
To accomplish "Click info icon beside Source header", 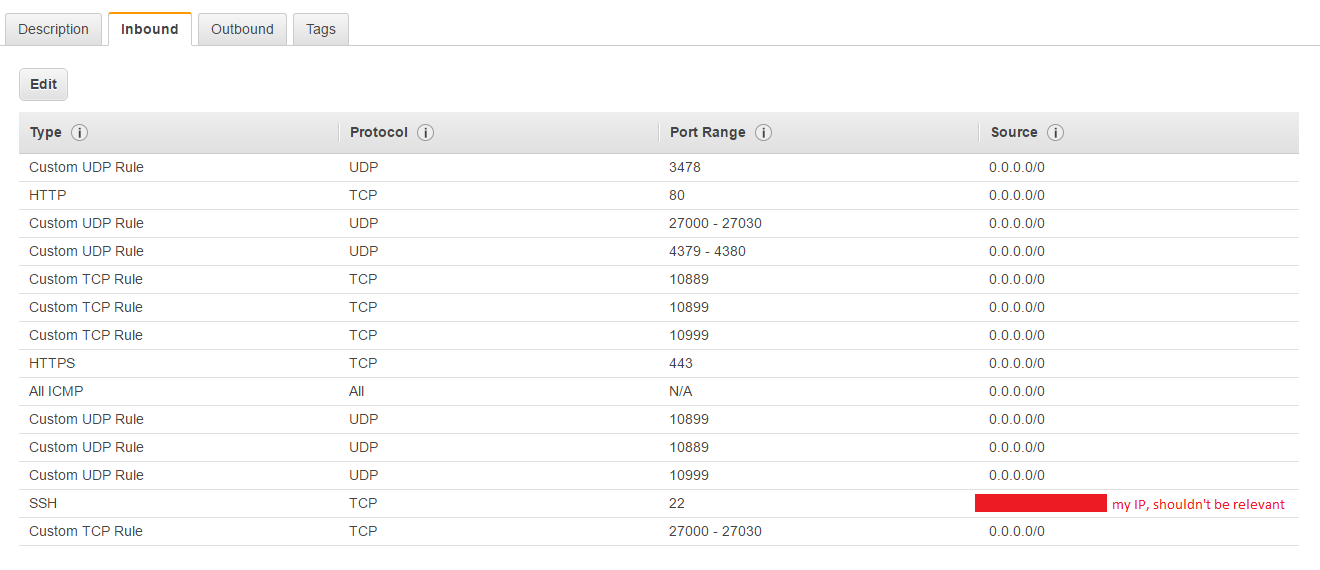I will click(1055, 133).
